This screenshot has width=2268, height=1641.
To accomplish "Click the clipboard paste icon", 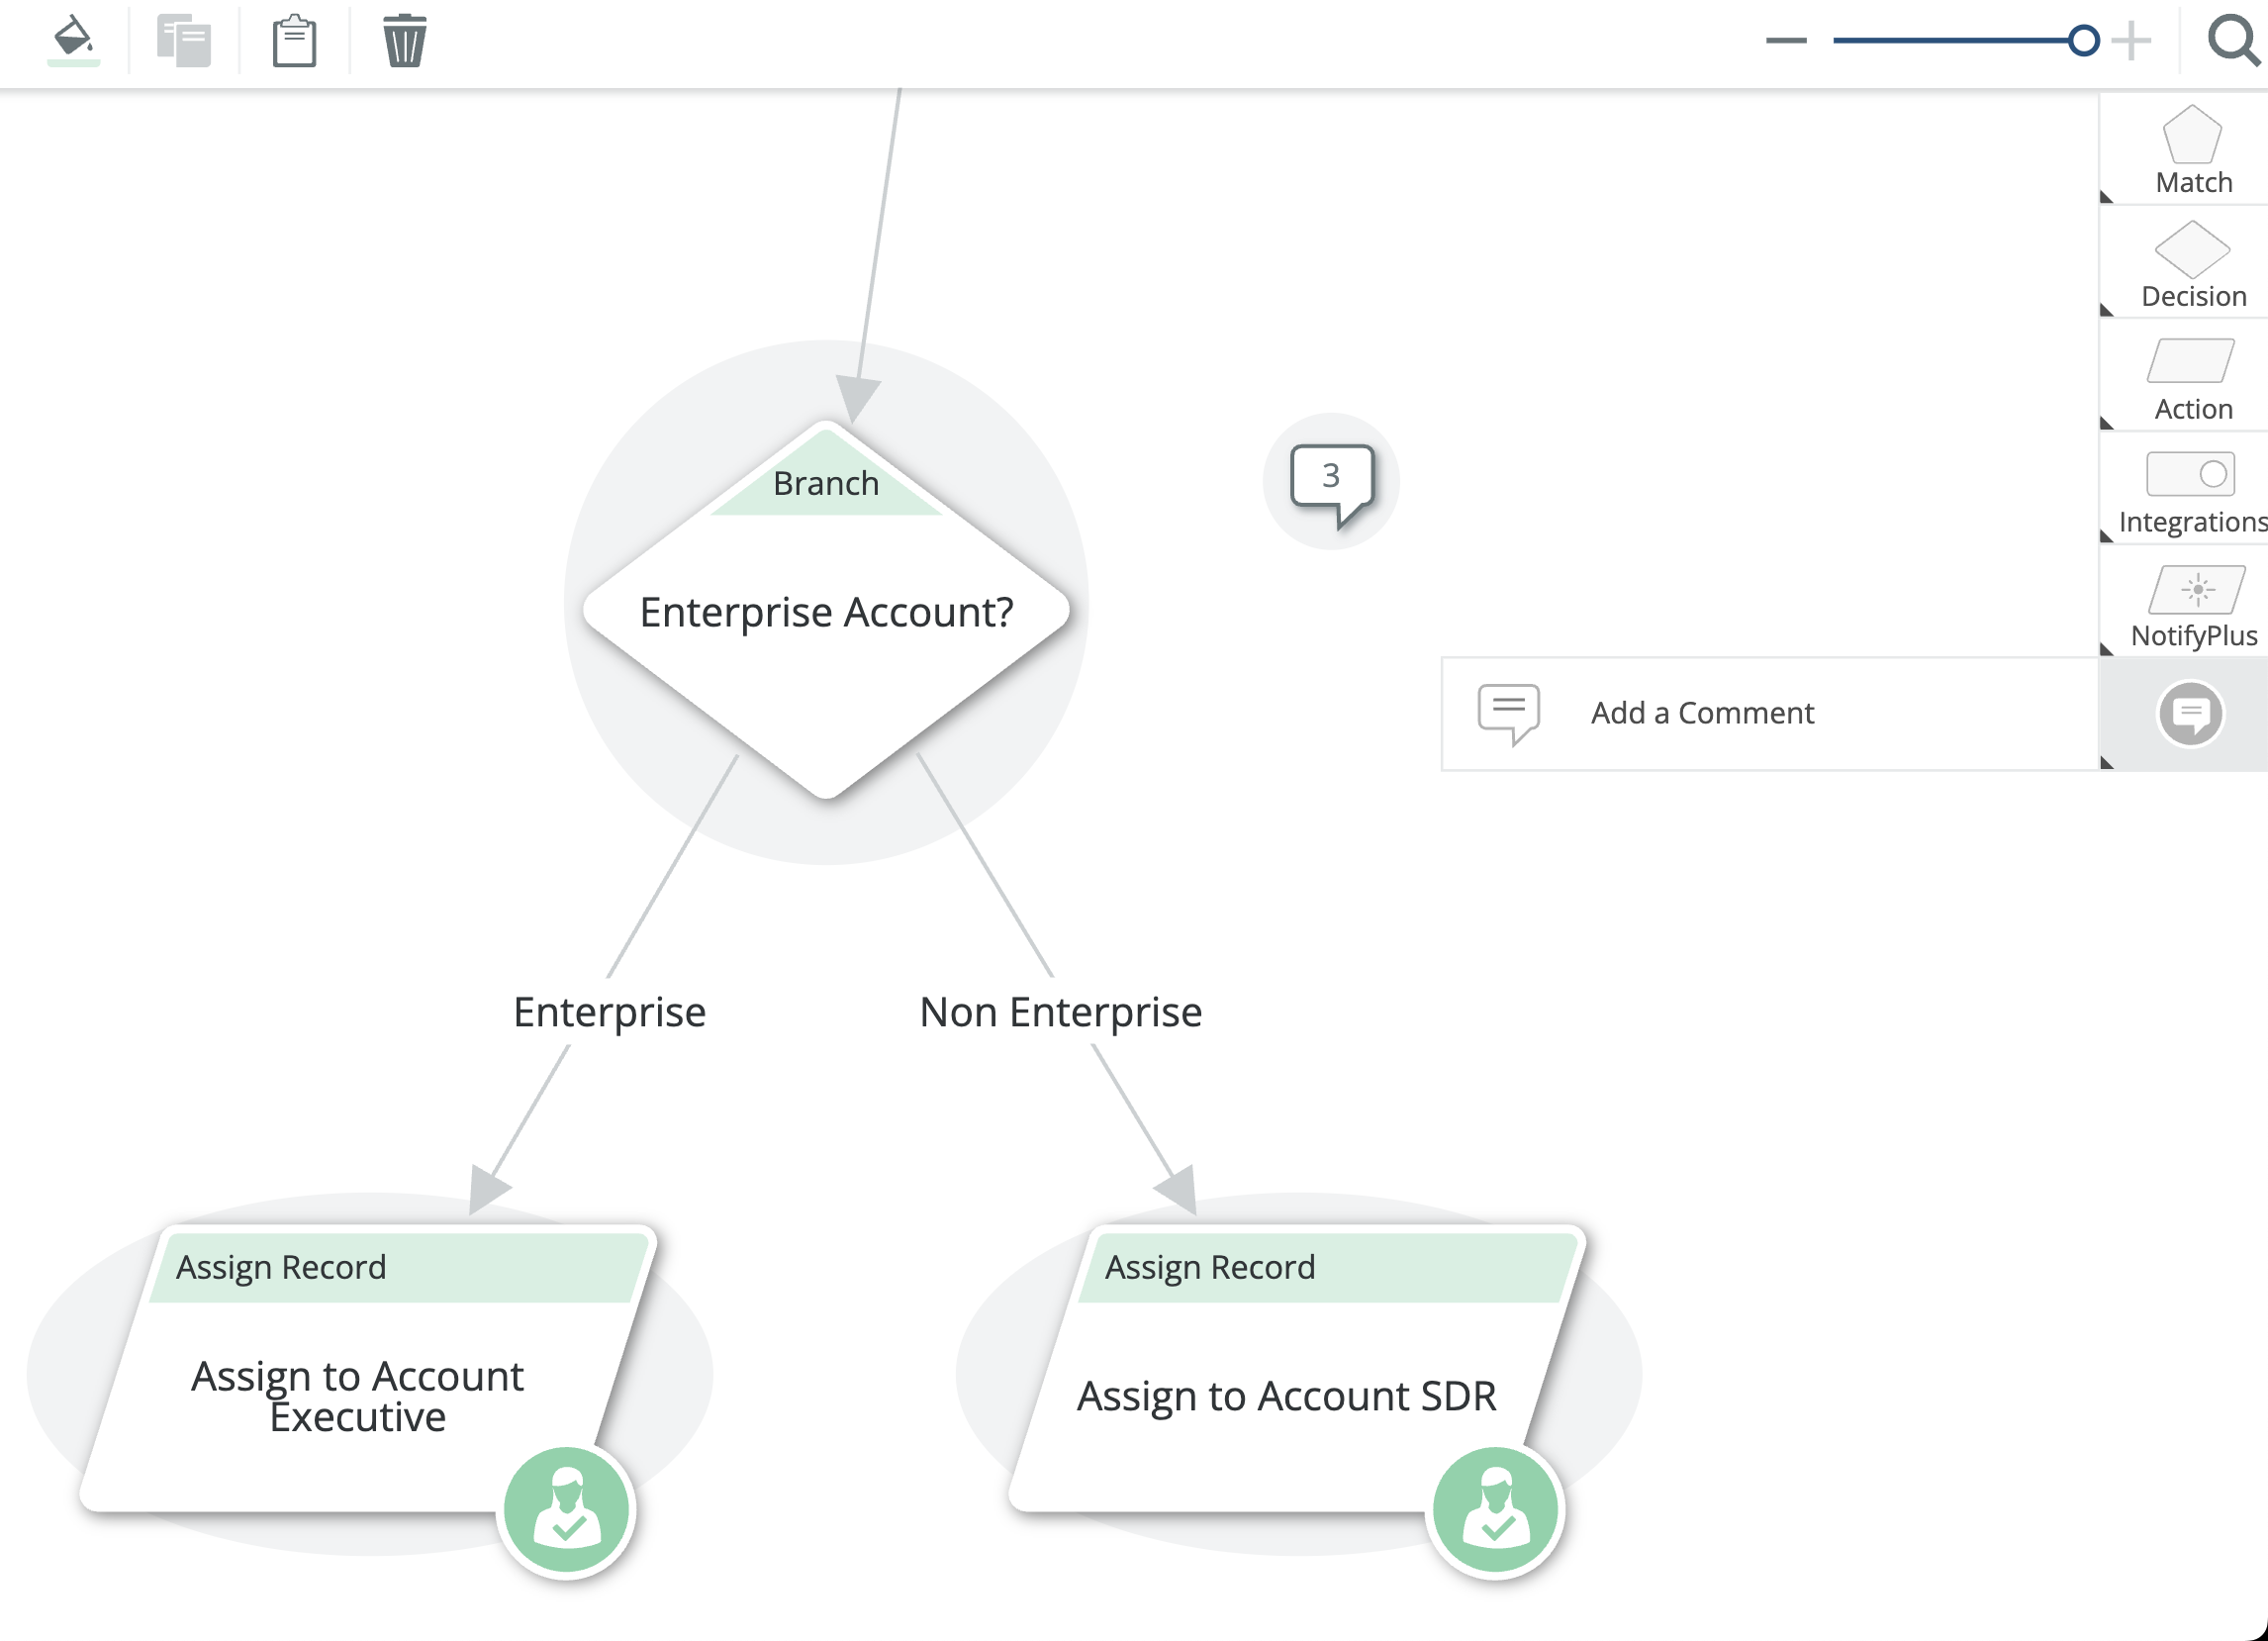I will tap(294, 41).
